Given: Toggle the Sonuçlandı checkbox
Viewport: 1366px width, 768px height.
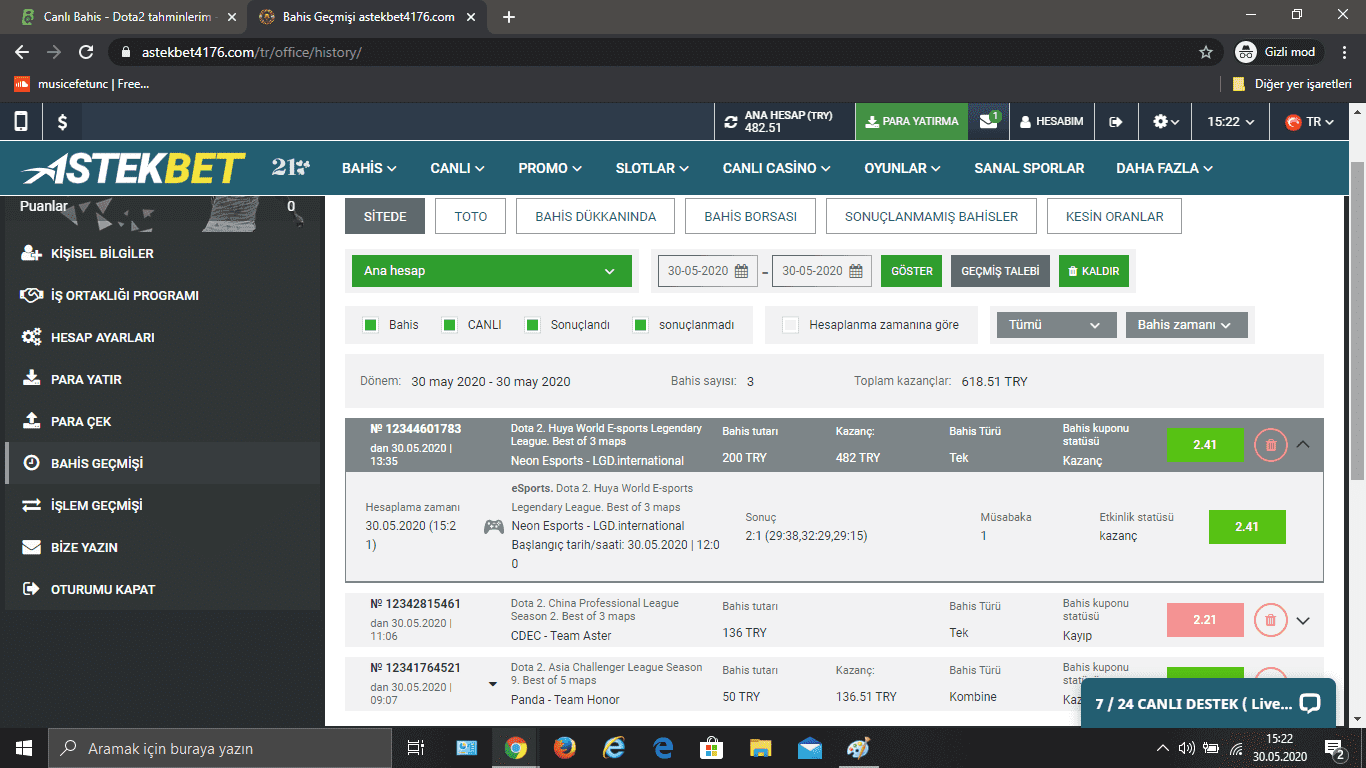Looking at the screenshot, I should point(532,325).
